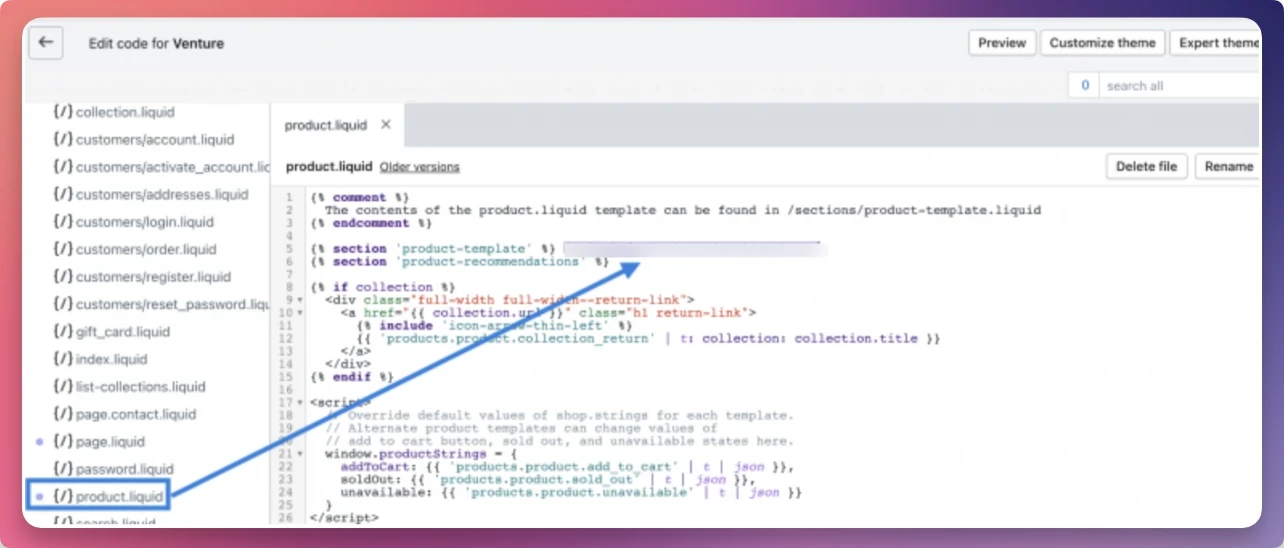Collapse code fold arrow at line 21
The width and height of the screenshot is (1284, 548).
pos(300,454)
